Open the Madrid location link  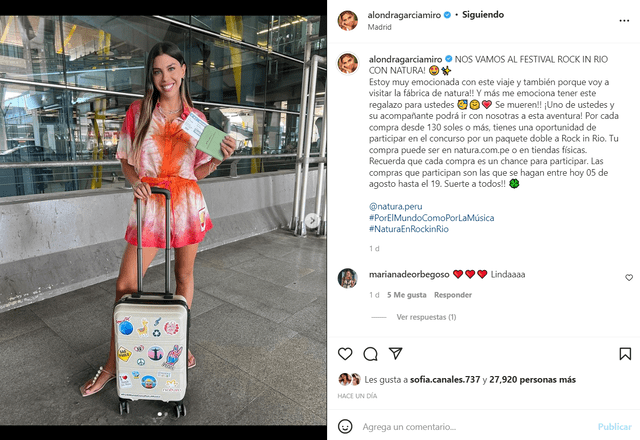[x=380, y=27]
